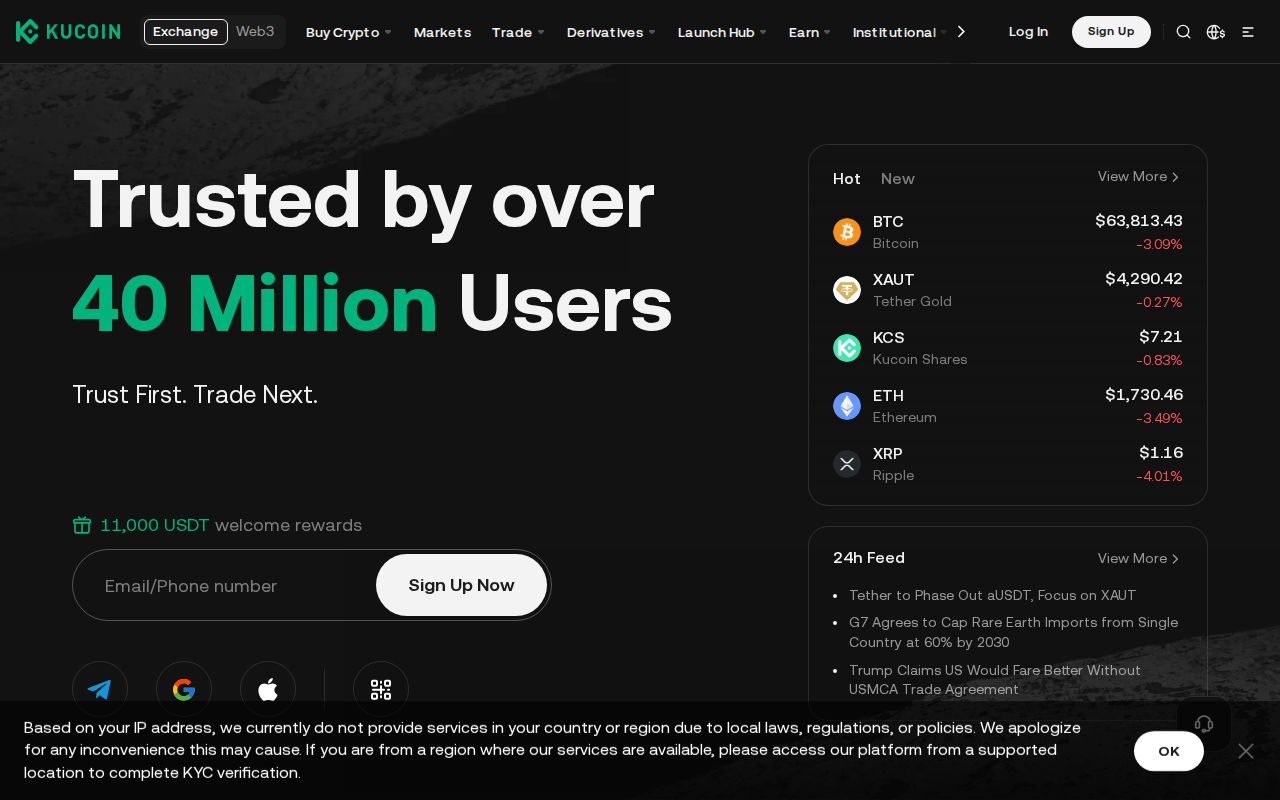Sign up with Google icon

coord(184,689)
